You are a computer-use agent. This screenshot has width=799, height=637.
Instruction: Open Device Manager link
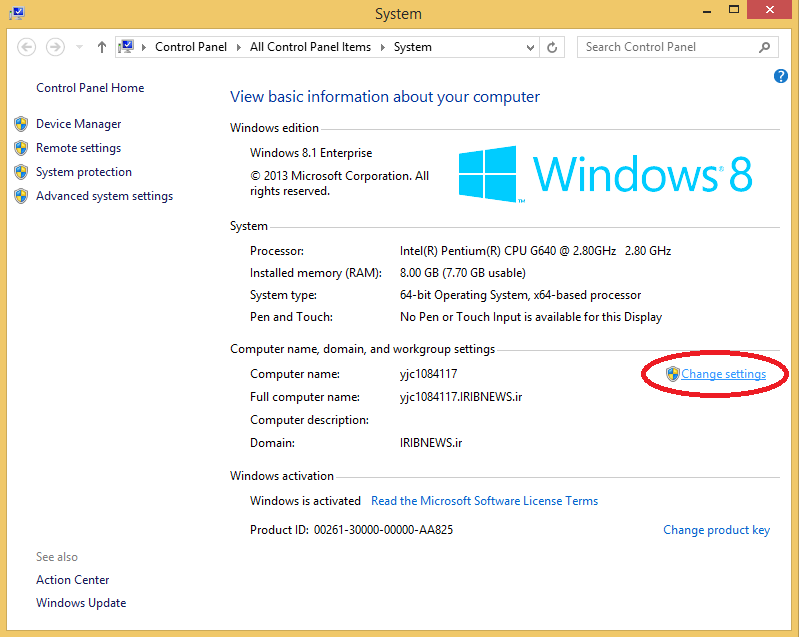pos(78,124)
